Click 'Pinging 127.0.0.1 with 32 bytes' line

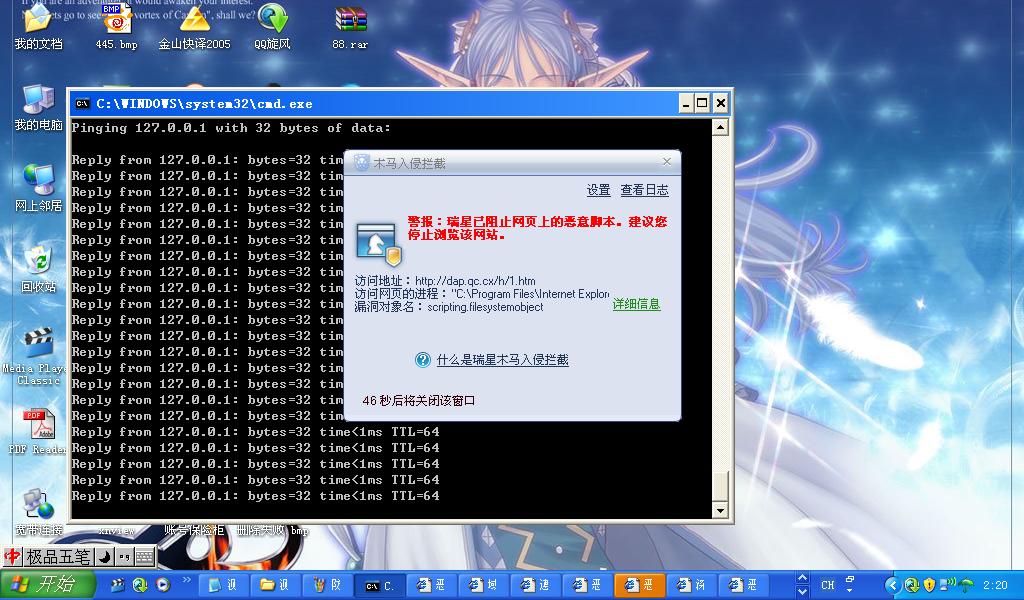231,128
